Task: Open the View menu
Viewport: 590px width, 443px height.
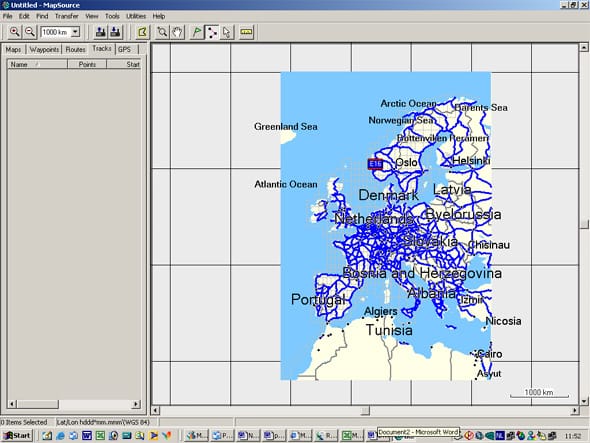Action: pos(91,16)
